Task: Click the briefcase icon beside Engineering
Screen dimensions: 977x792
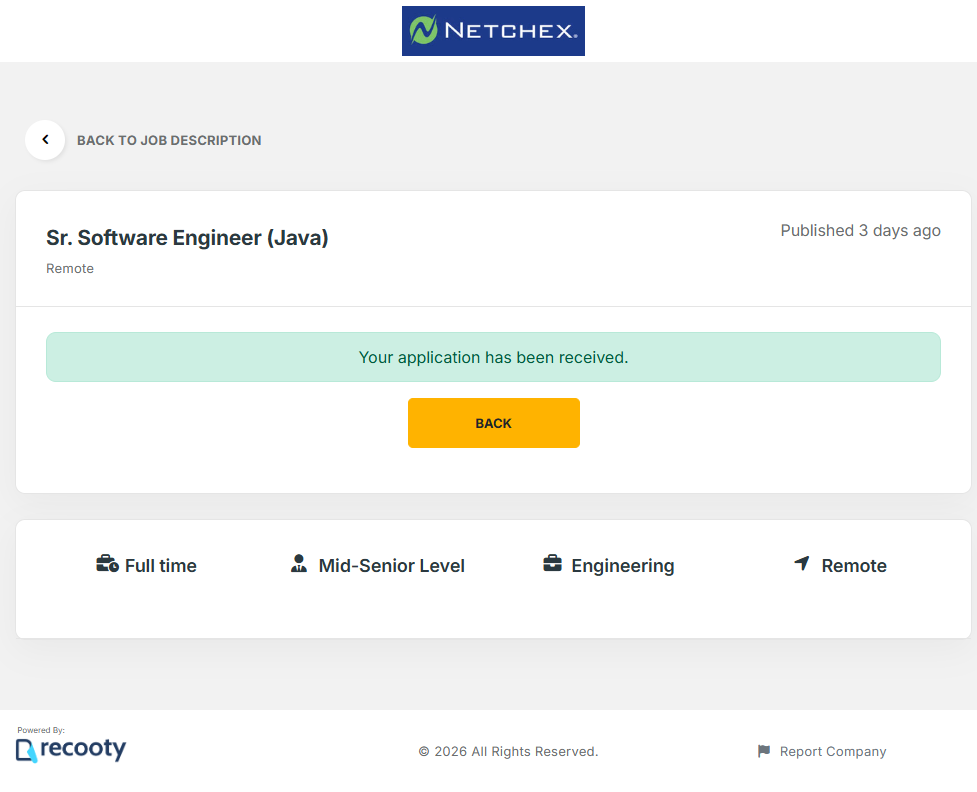Action: (552, 565)
